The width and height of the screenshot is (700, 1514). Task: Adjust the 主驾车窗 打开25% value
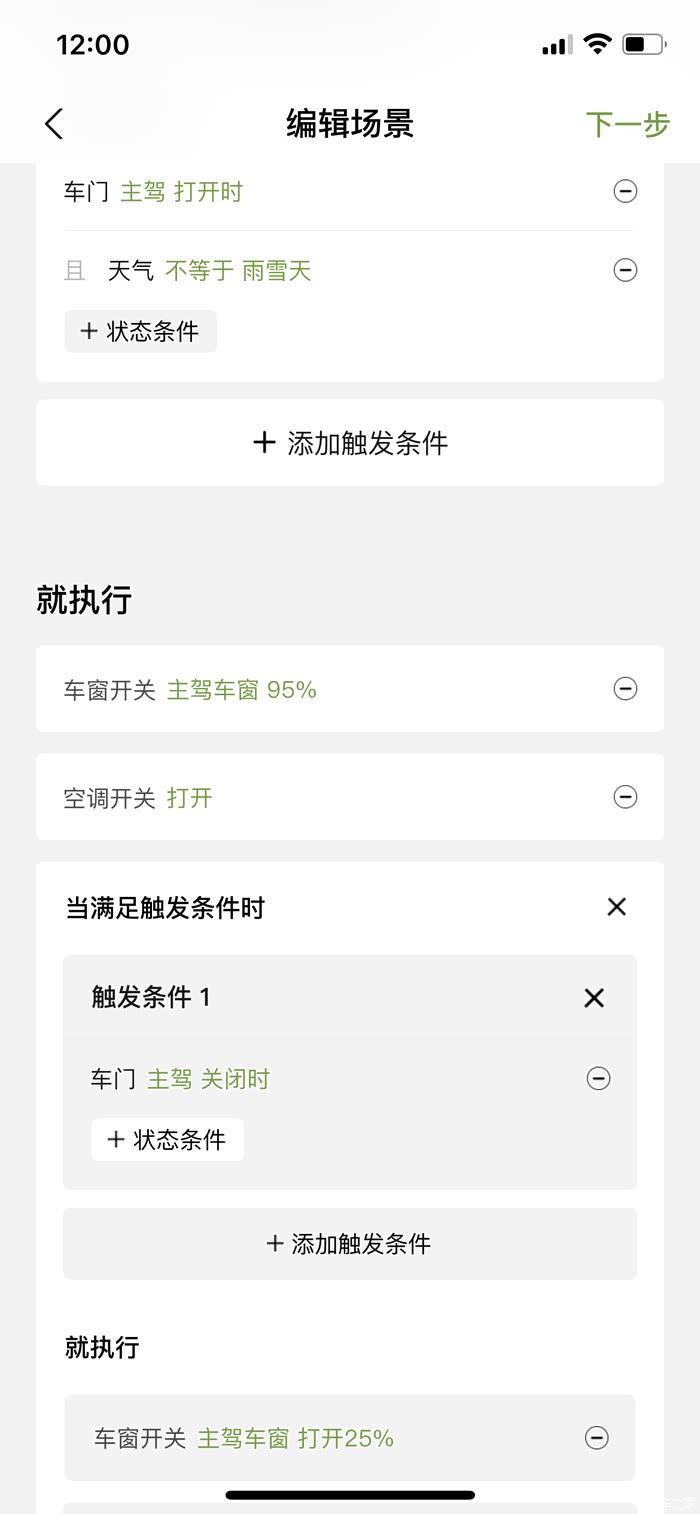click(296, 1439)
